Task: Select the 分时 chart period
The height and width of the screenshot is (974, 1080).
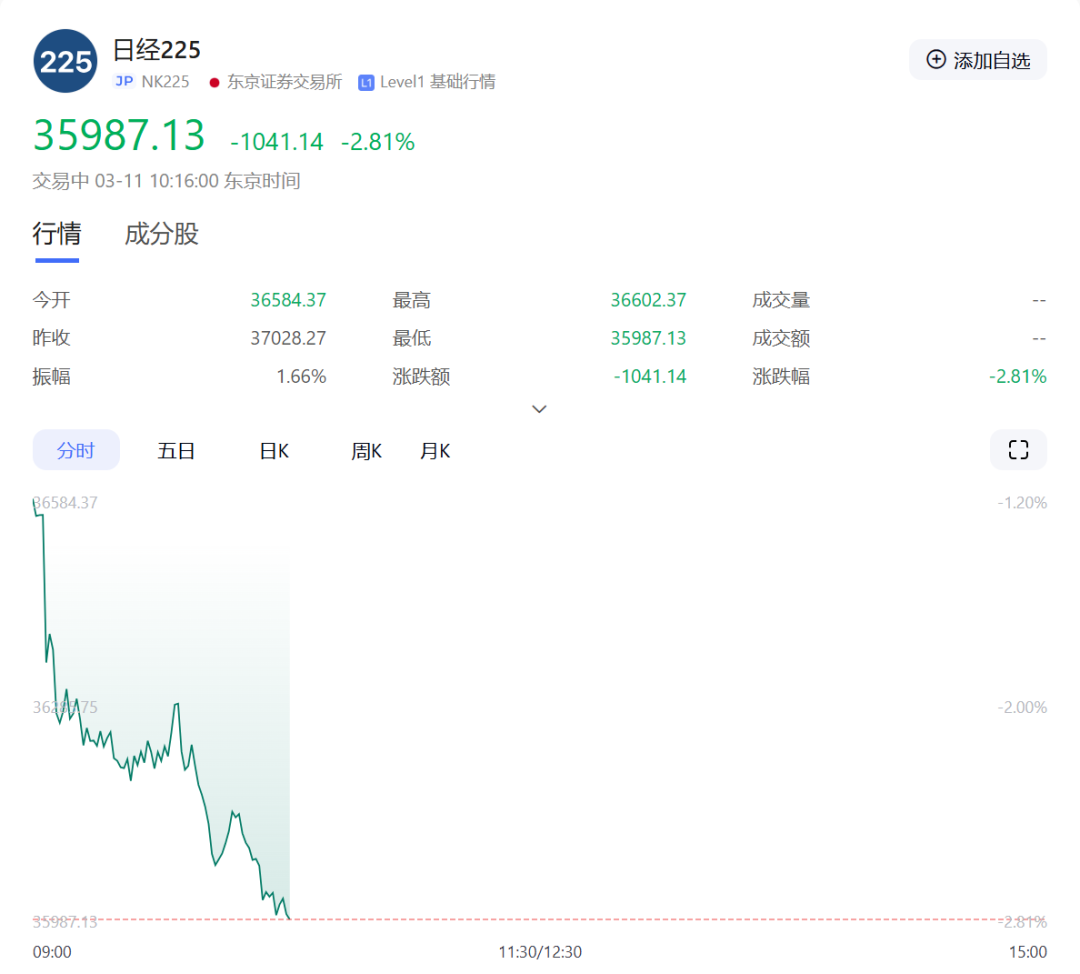Action: pos(76,451)
